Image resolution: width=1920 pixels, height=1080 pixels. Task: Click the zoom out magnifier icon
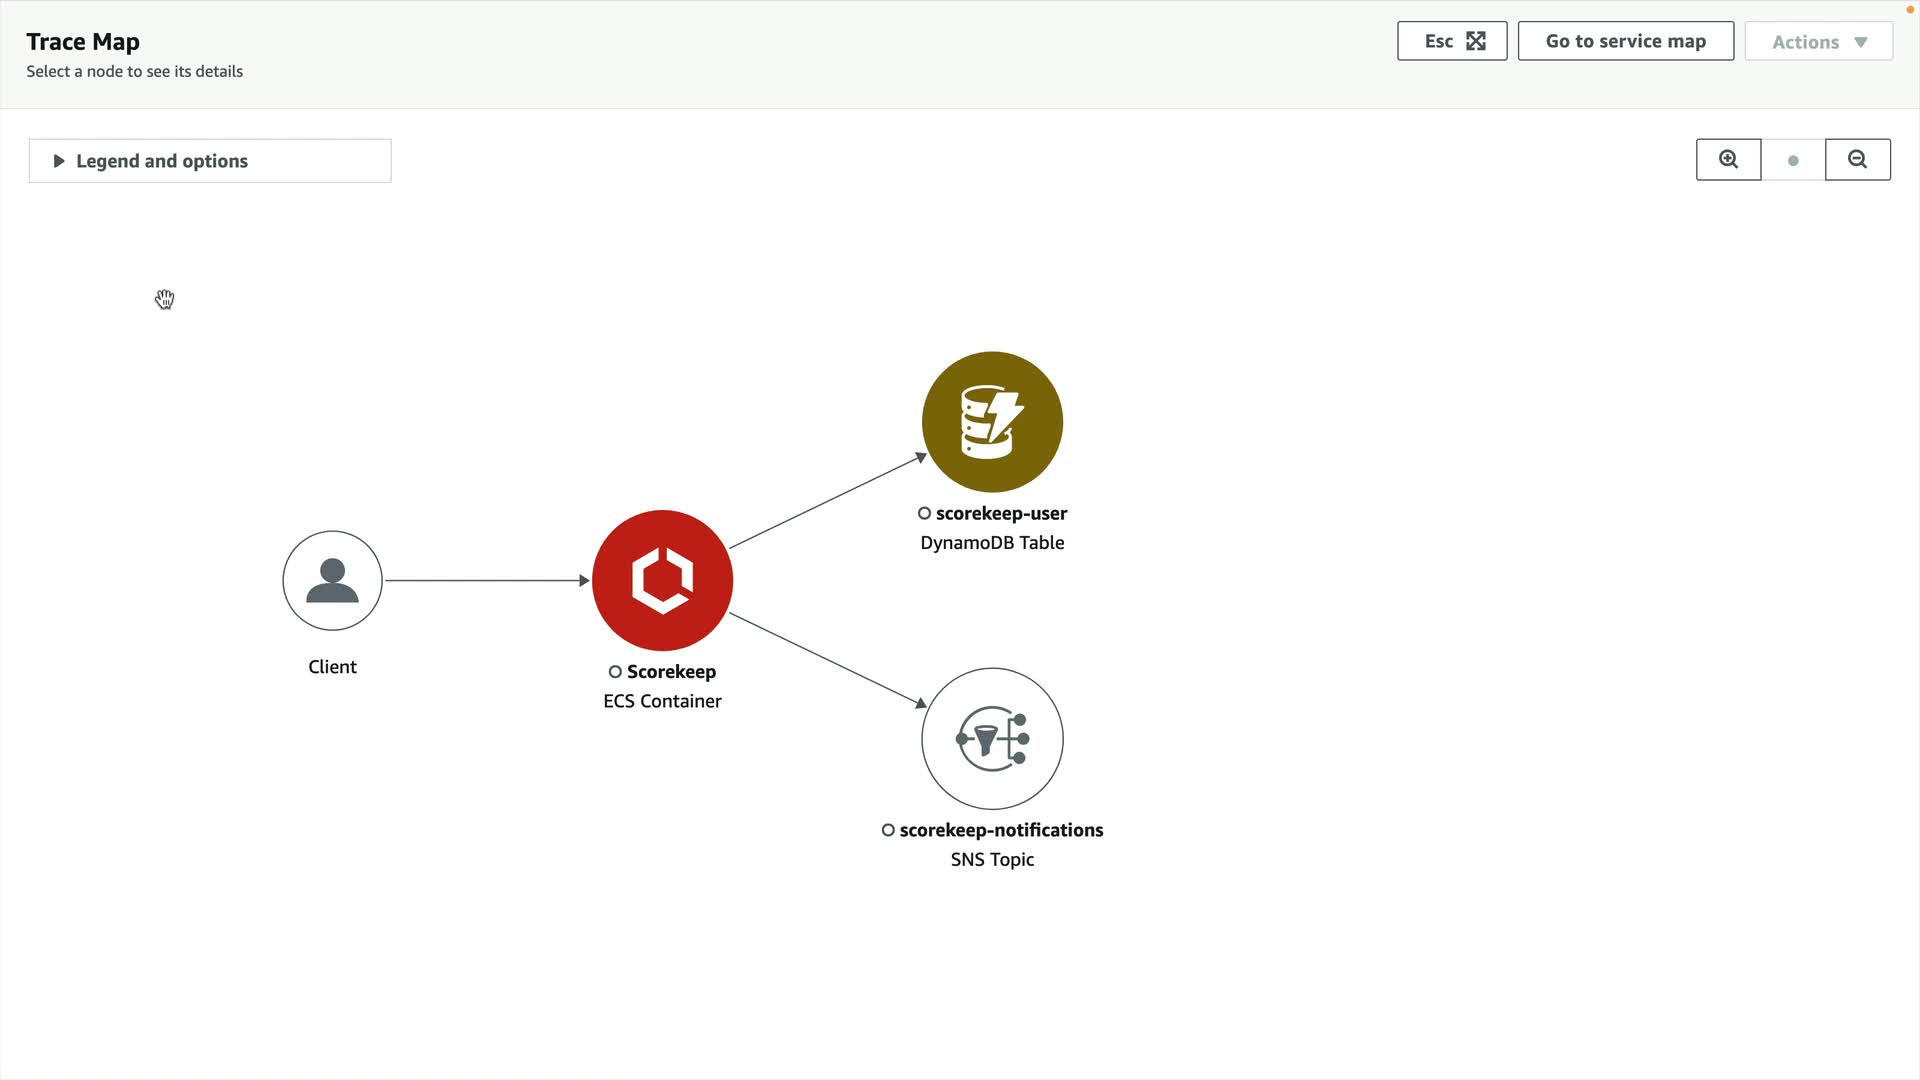coord(1857,160)
